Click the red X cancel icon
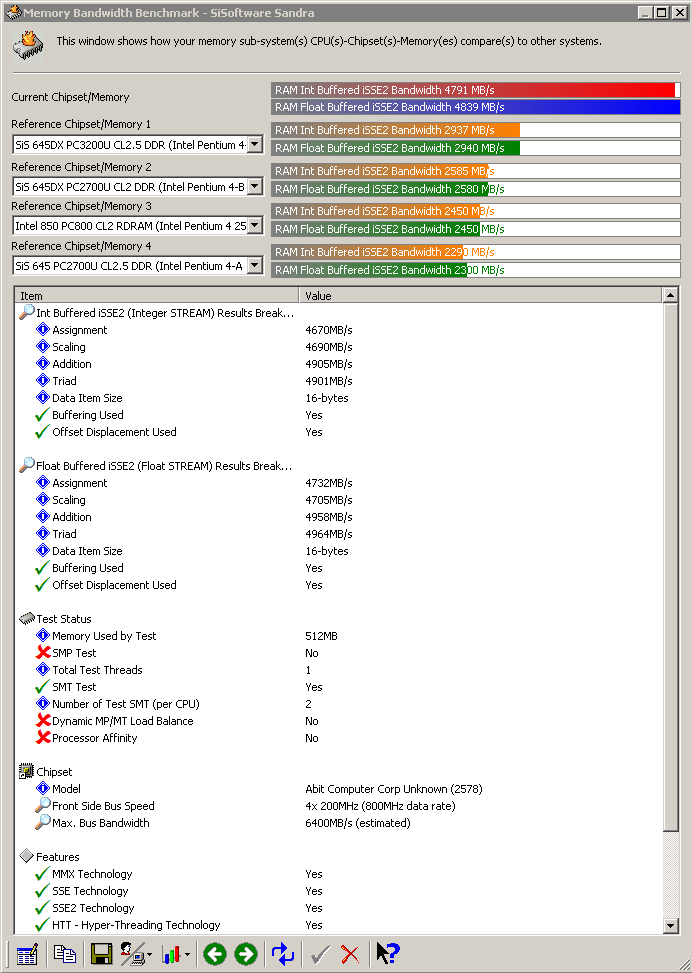 click(x=350, y=954)
